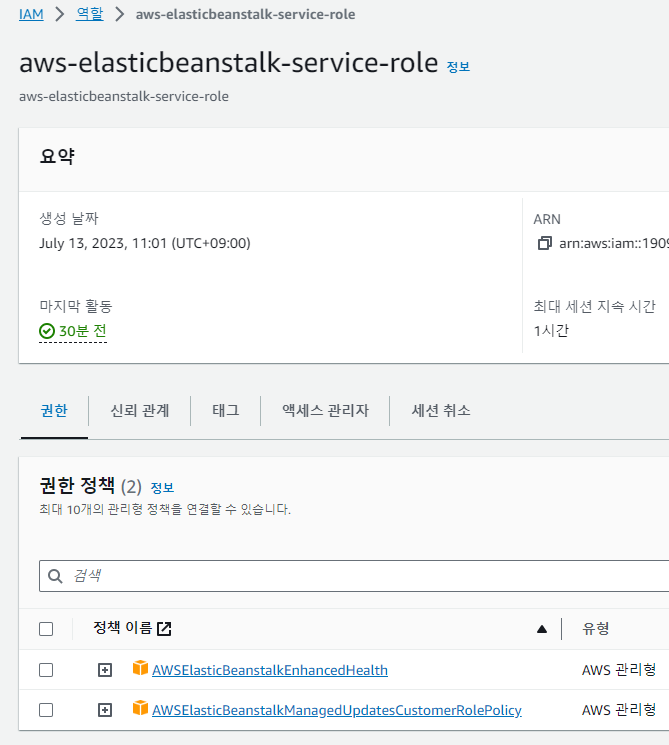Go to IAM breadcrumb link
The height and width of the screenshot is (745, 669).
tap(31, 14)
